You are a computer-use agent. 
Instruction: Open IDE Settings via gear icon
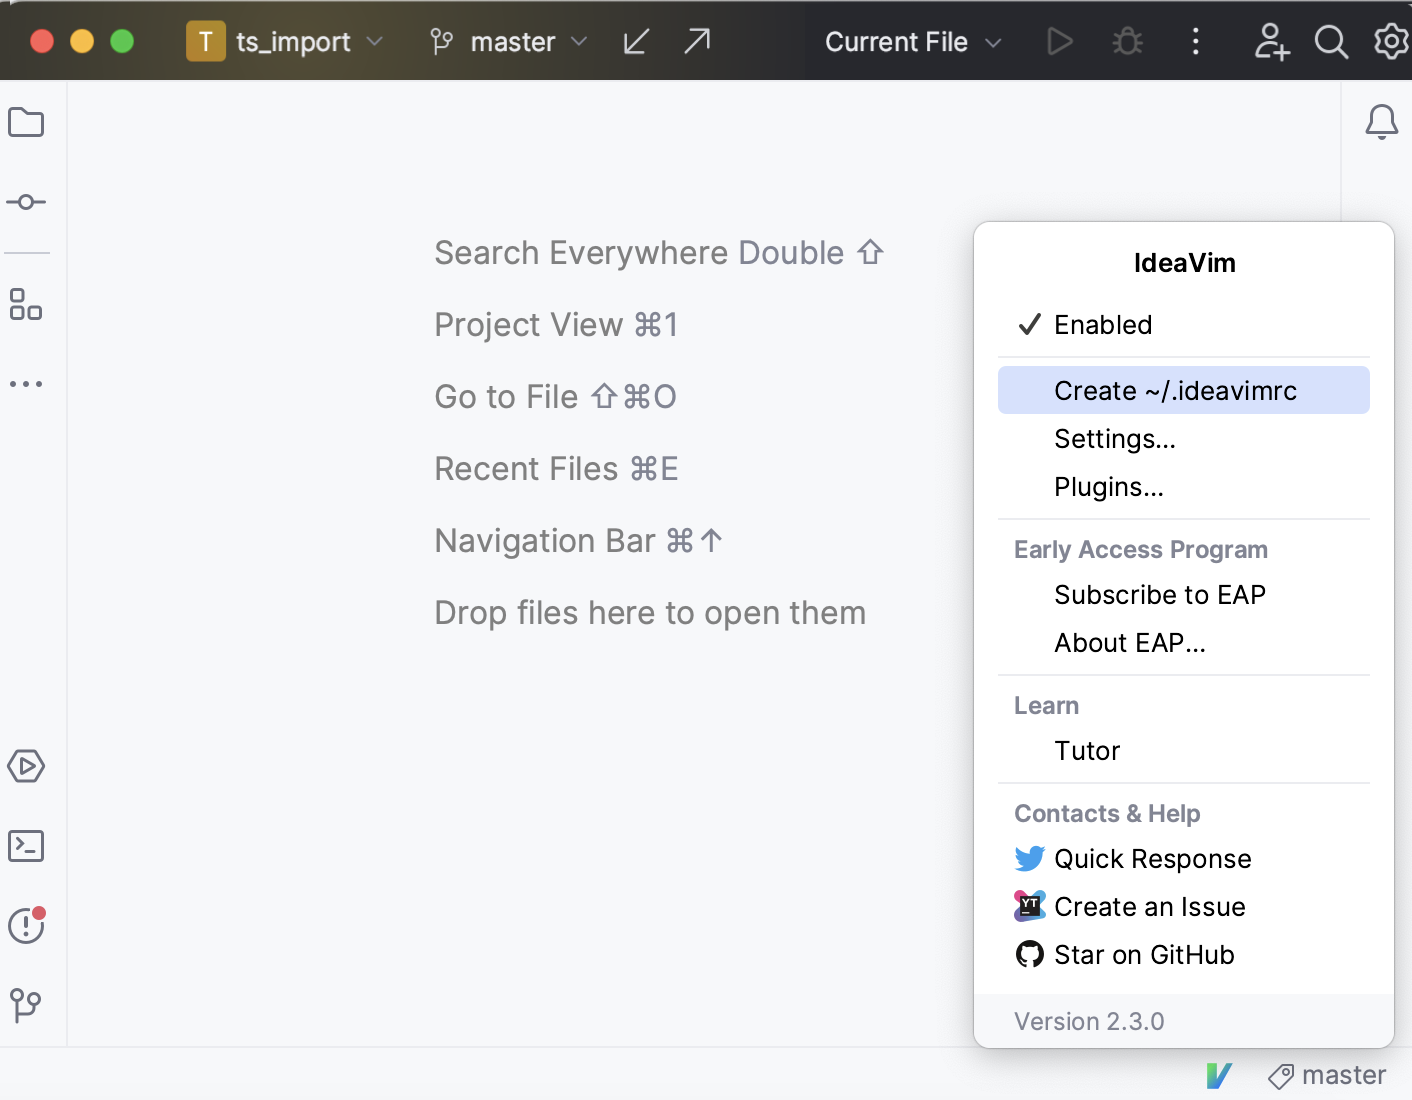click(x=1391, y=41)
